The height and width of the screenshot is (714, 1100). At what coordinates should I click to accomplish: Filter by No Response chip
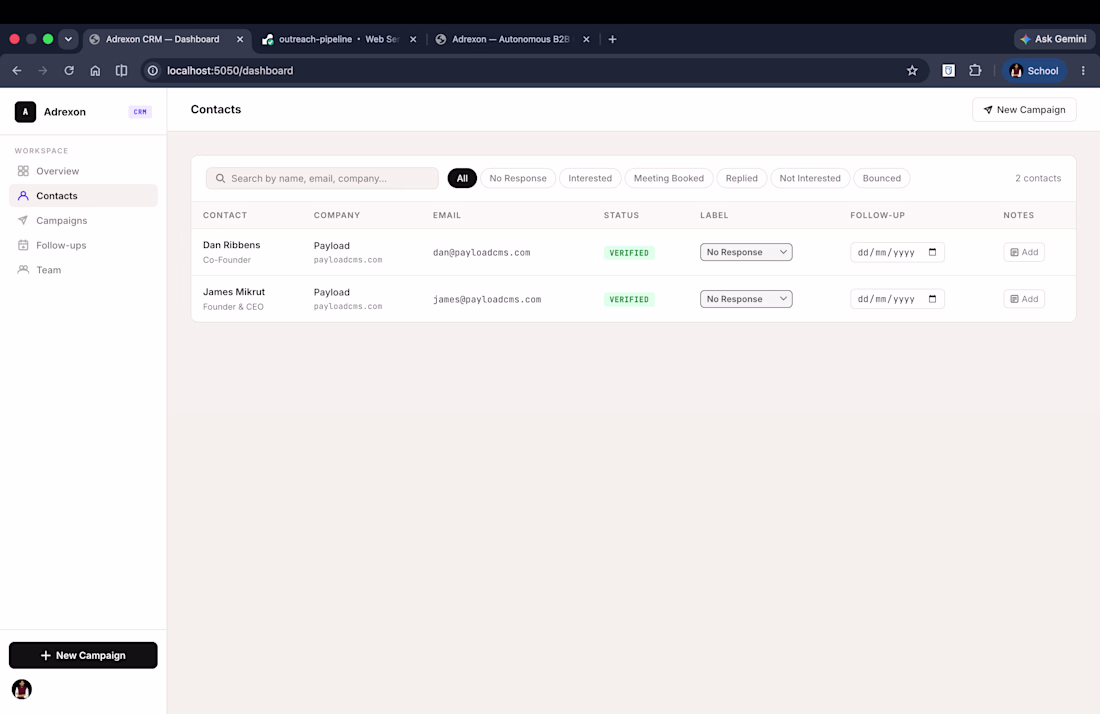tap(518, 178)
